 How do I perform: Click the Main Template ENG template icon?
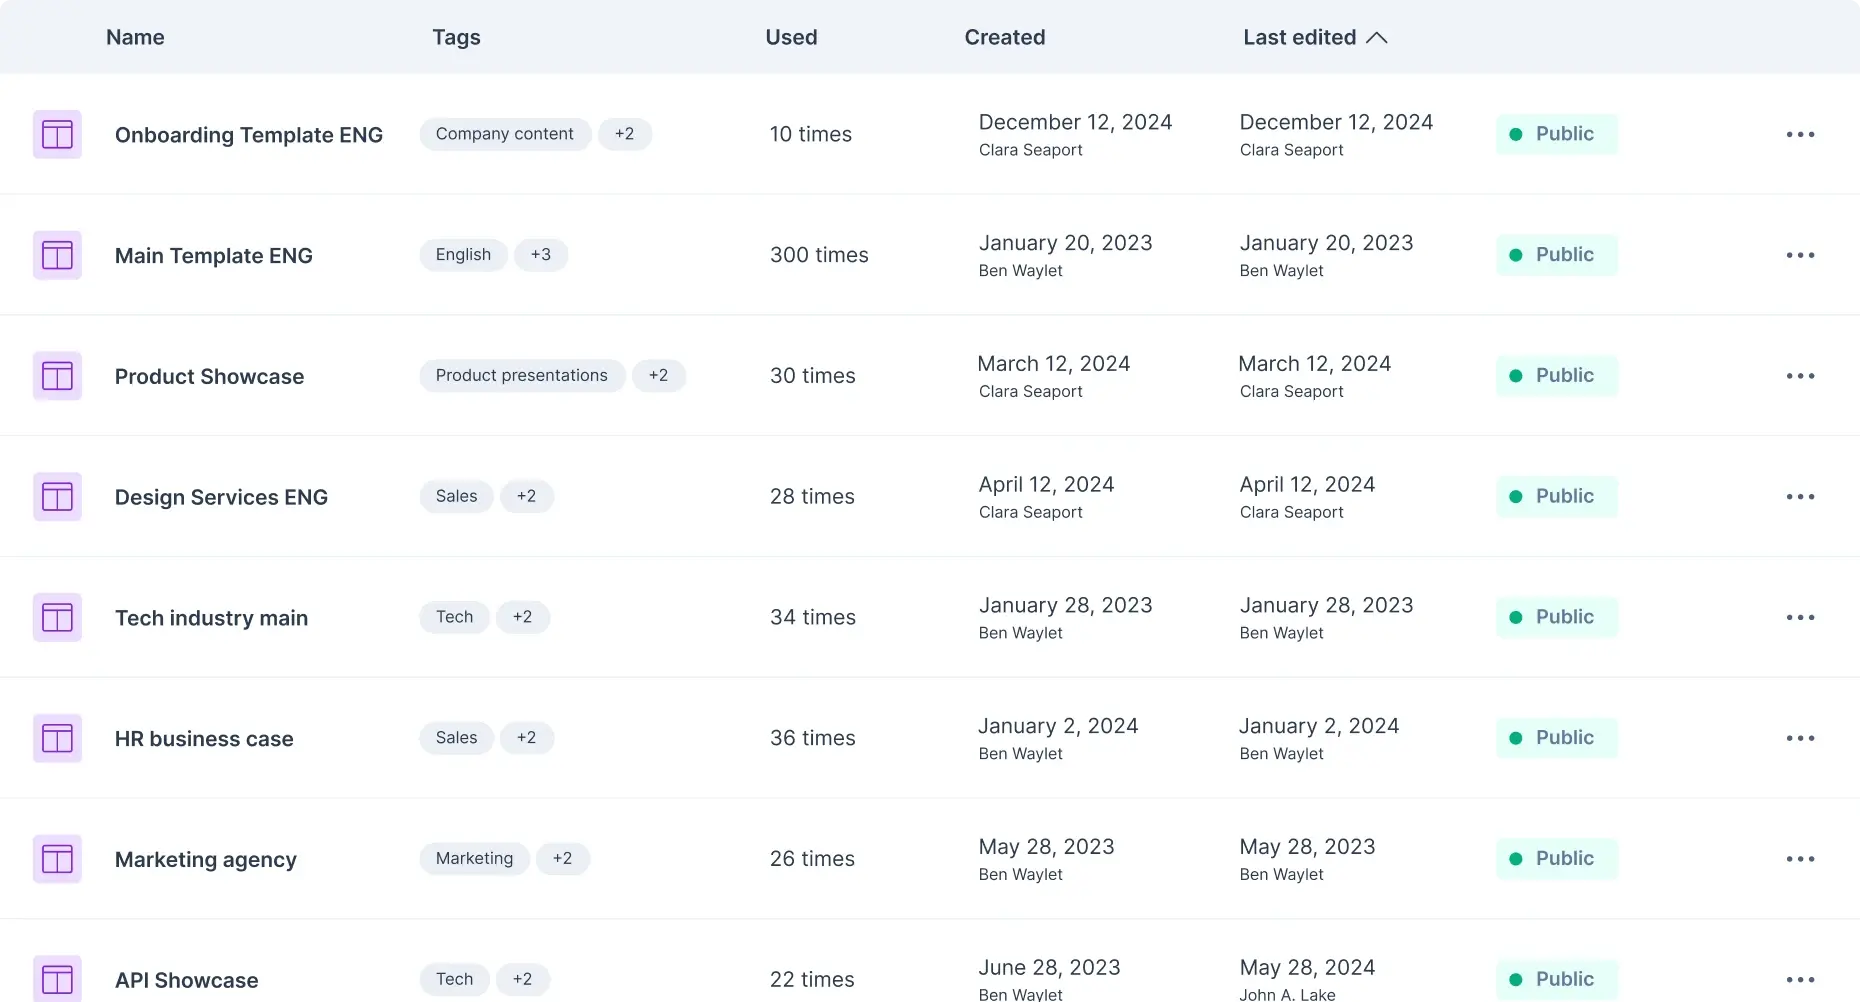pyautogui.click(x=57, y=255)
